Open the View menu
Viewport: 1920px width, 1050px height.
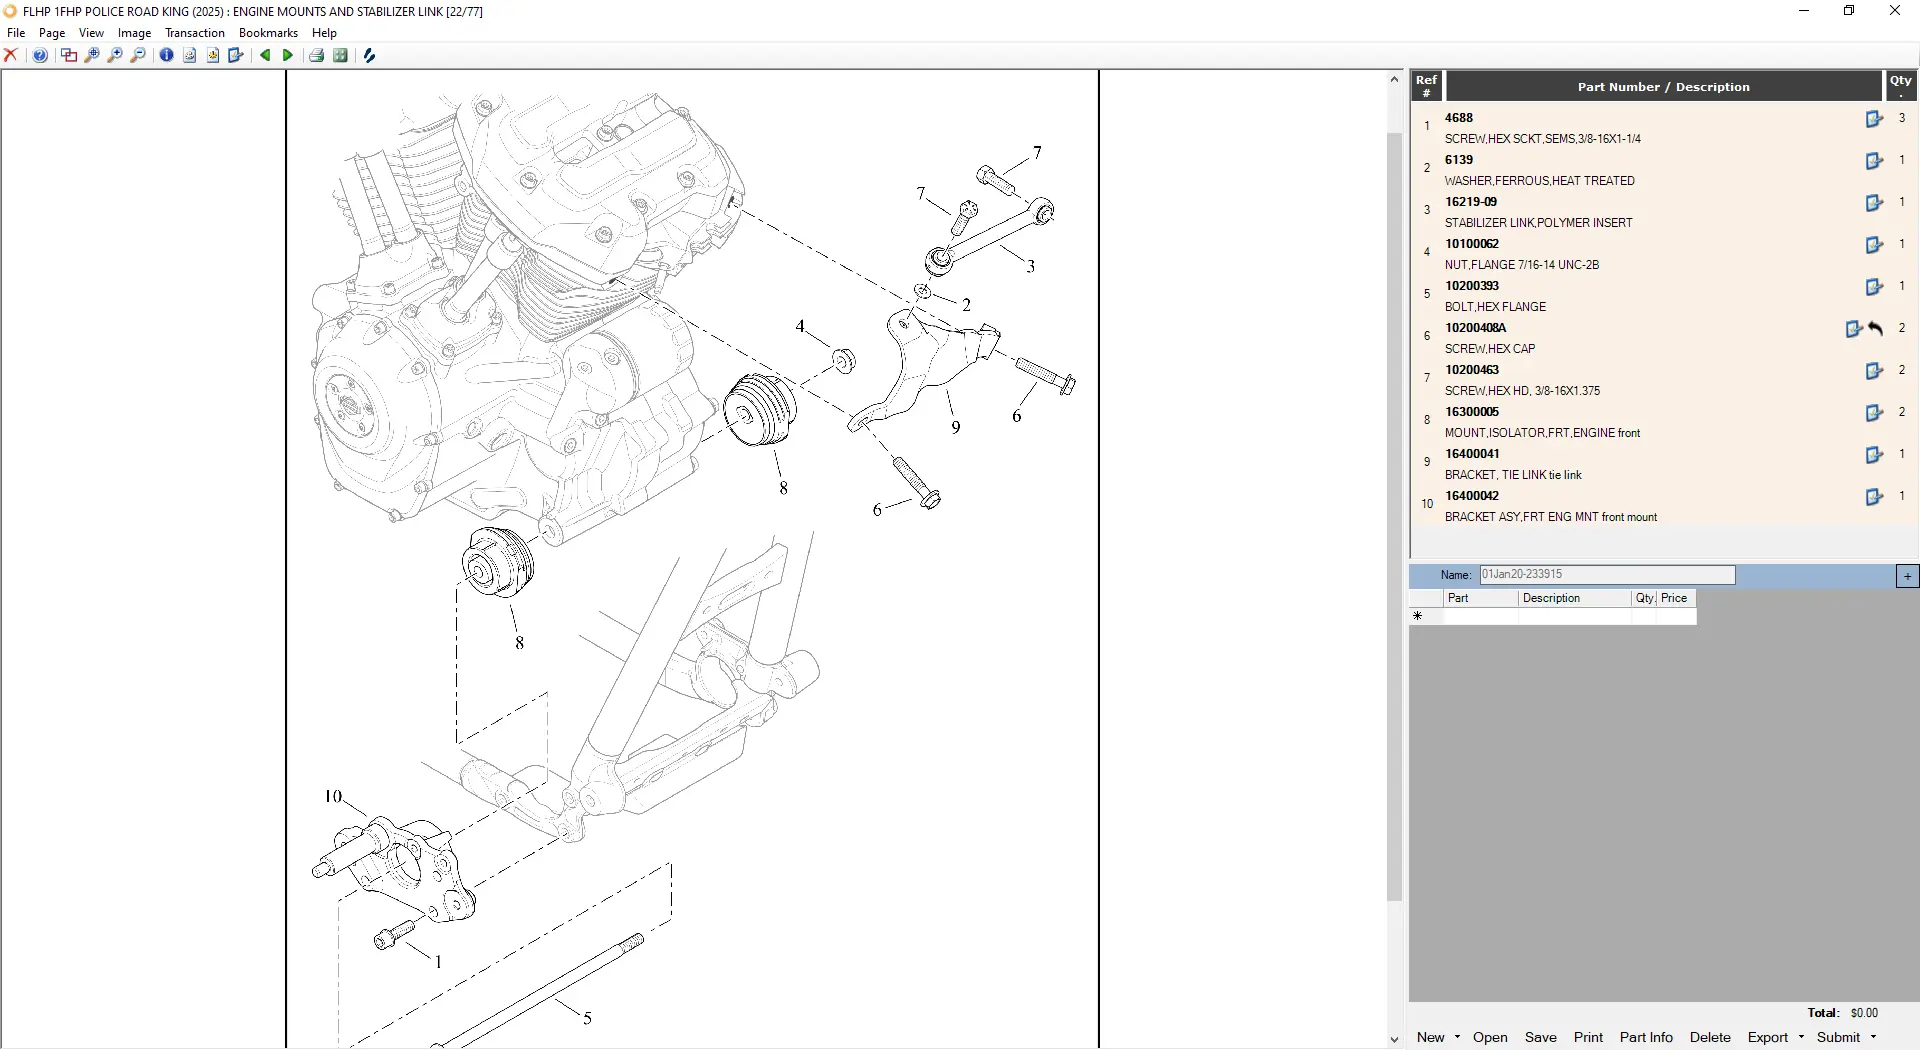tap(91, 33)
